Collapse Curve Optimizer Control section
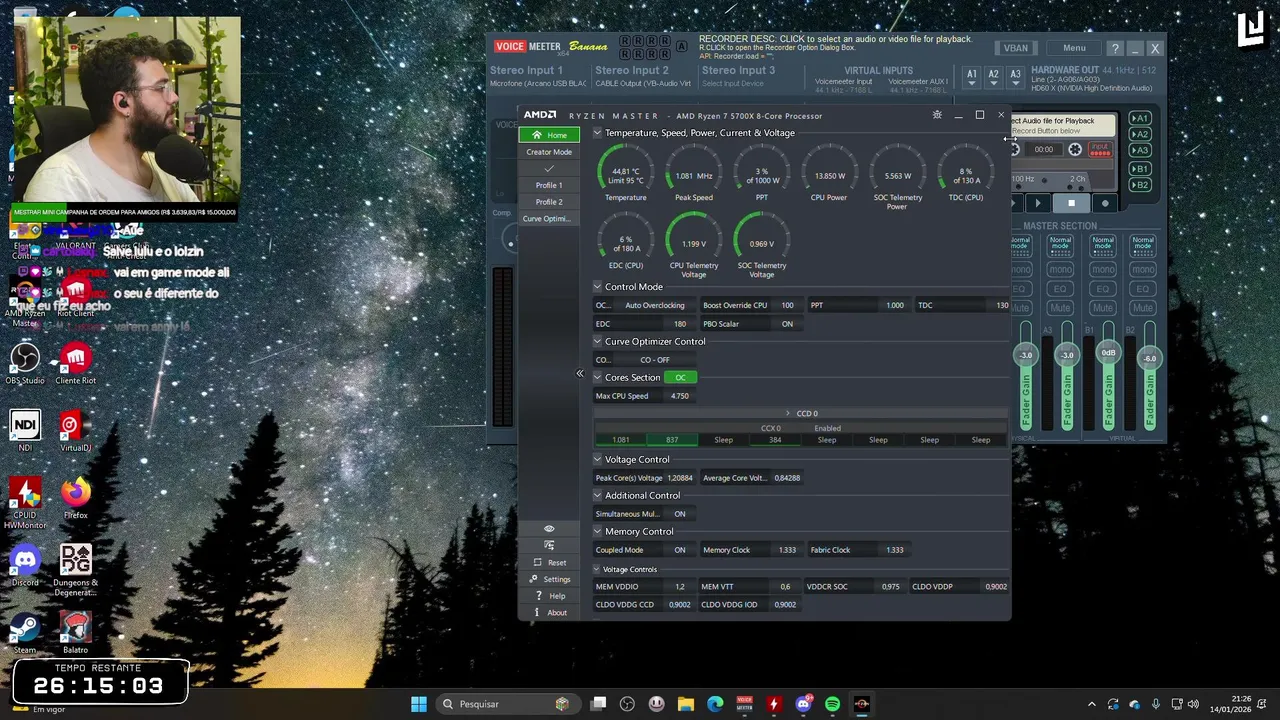Viewport: 1280px width, 720px height. coord(597,342)
